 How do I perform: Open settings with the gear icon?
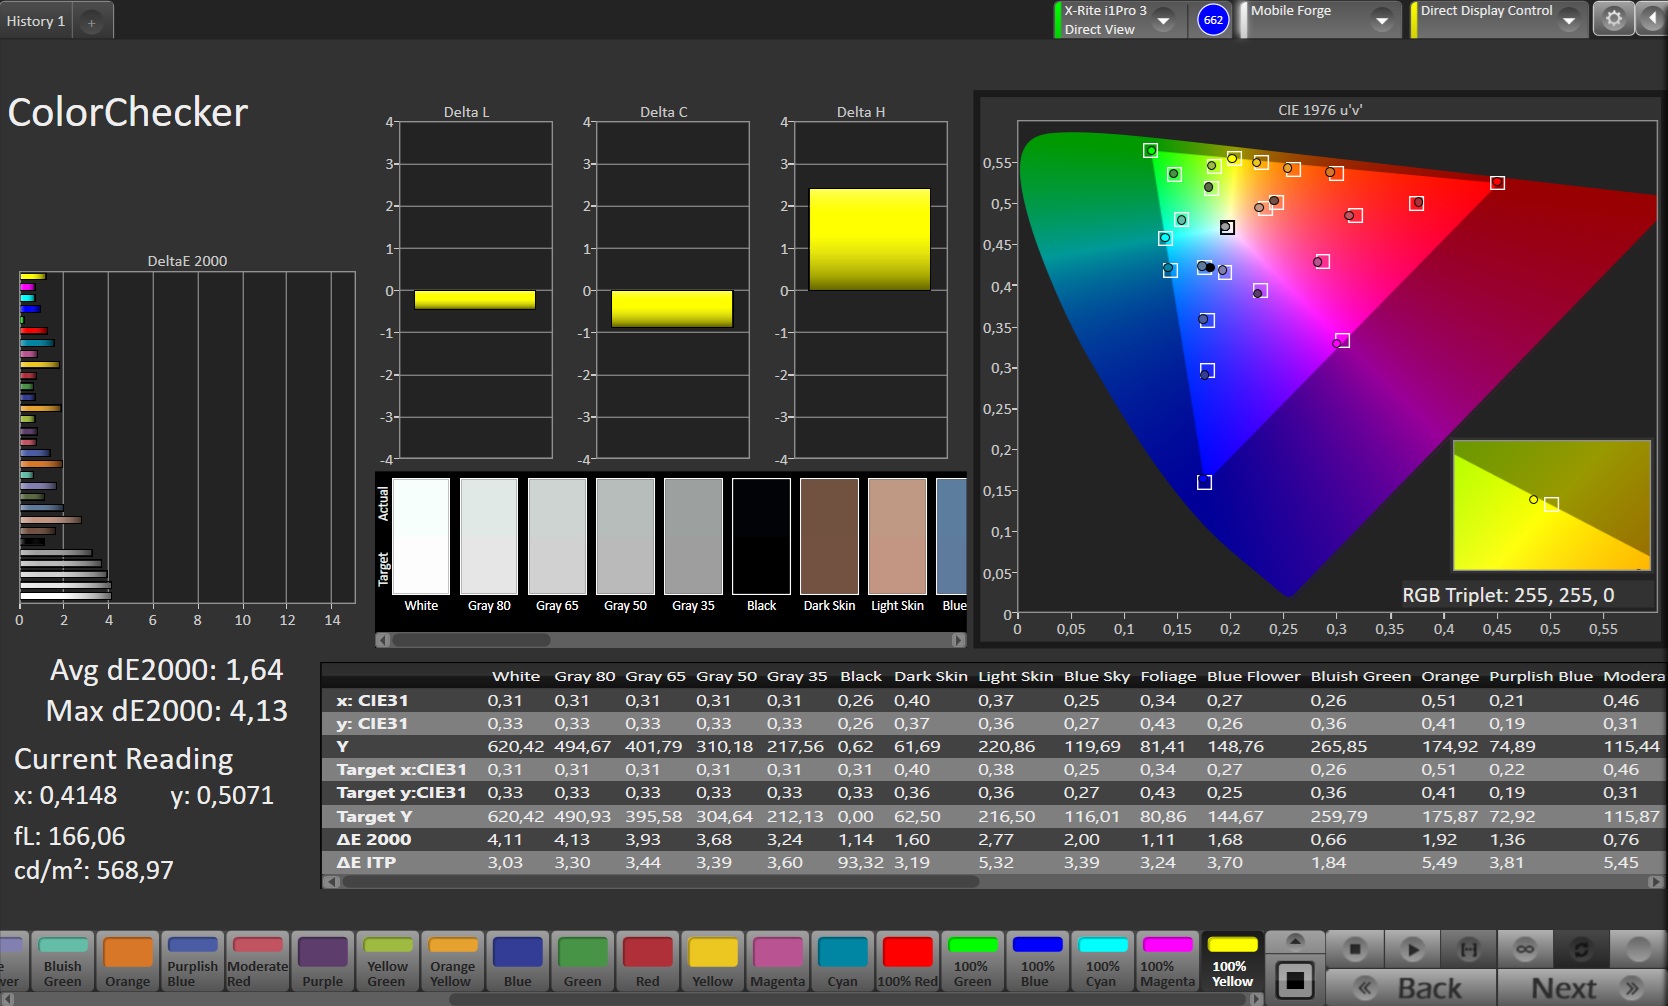[x=1613, y=19]
